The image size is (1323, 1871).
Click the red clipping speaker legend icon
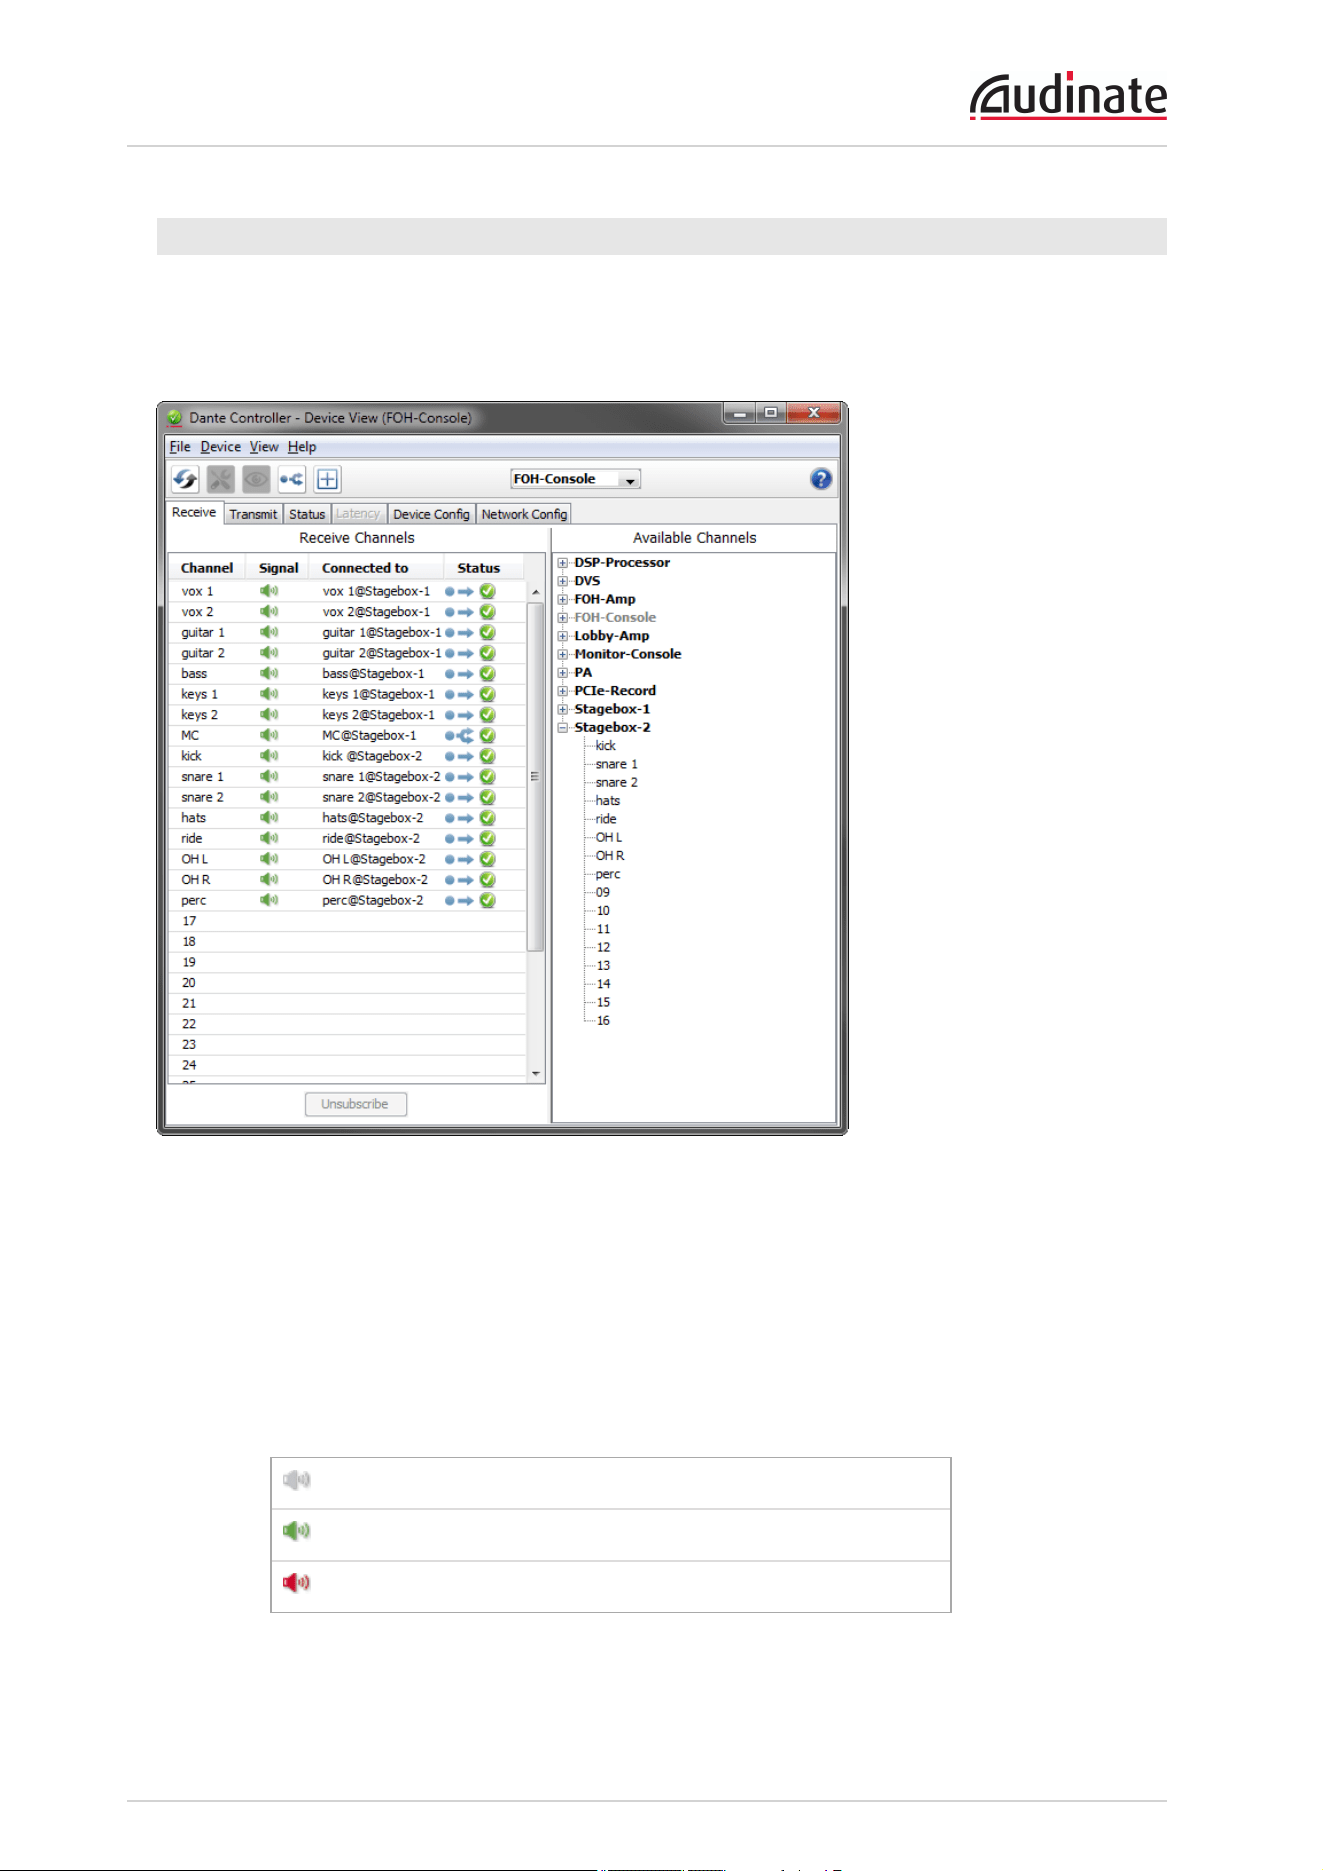click(297, 1582)
